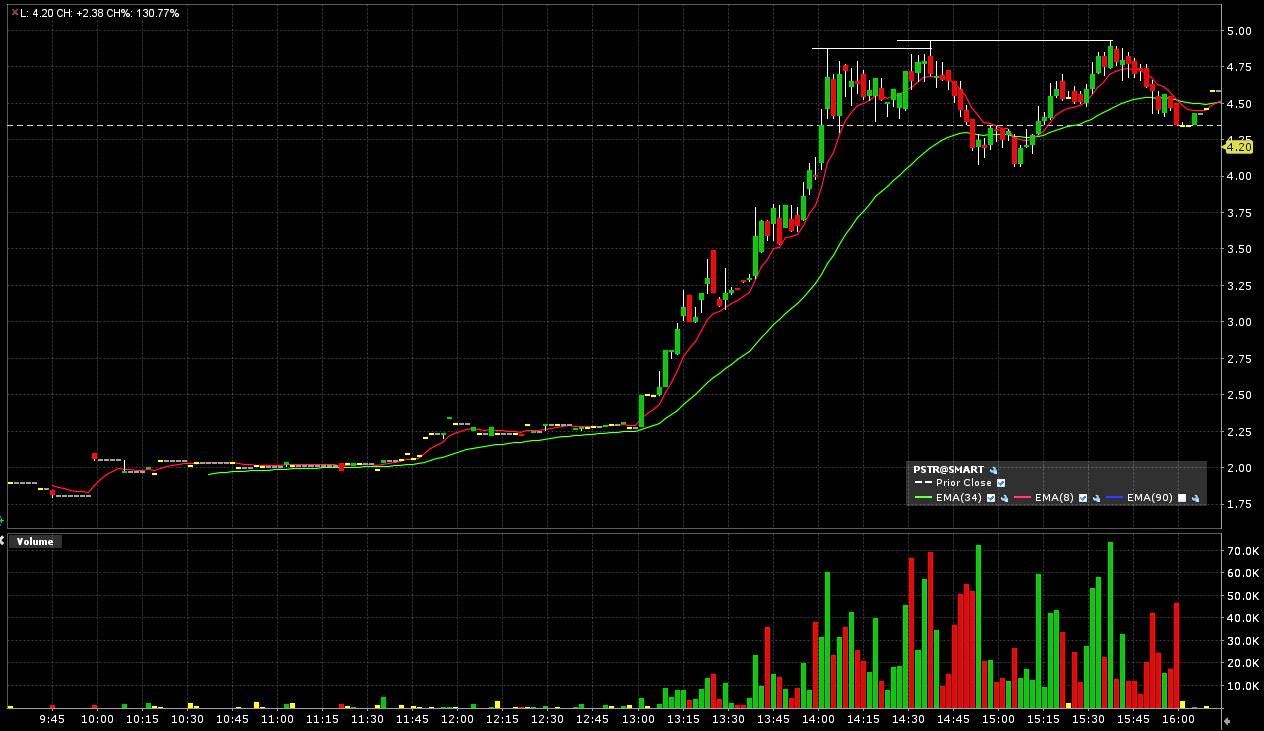The height and width of the screenshot is (731, 1264).
Task: Click the blue EMA(90) line swatch in legend
Action: 1114,497
